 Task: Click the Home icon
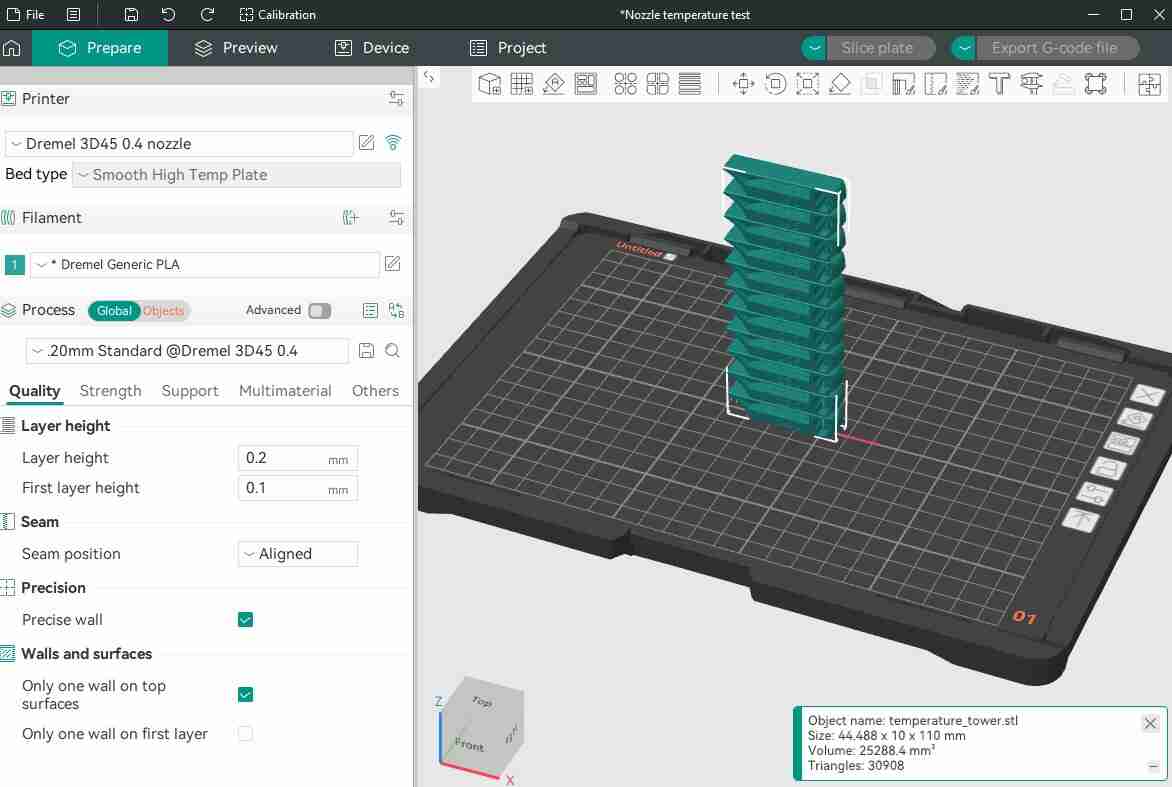click(12, 48)
